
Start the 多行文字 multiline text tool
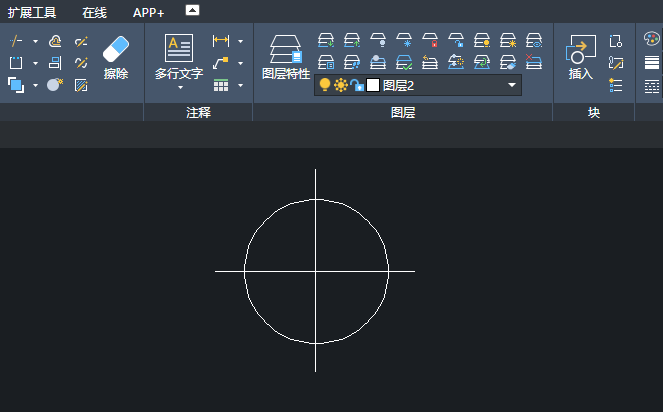(x=179, y=57)
